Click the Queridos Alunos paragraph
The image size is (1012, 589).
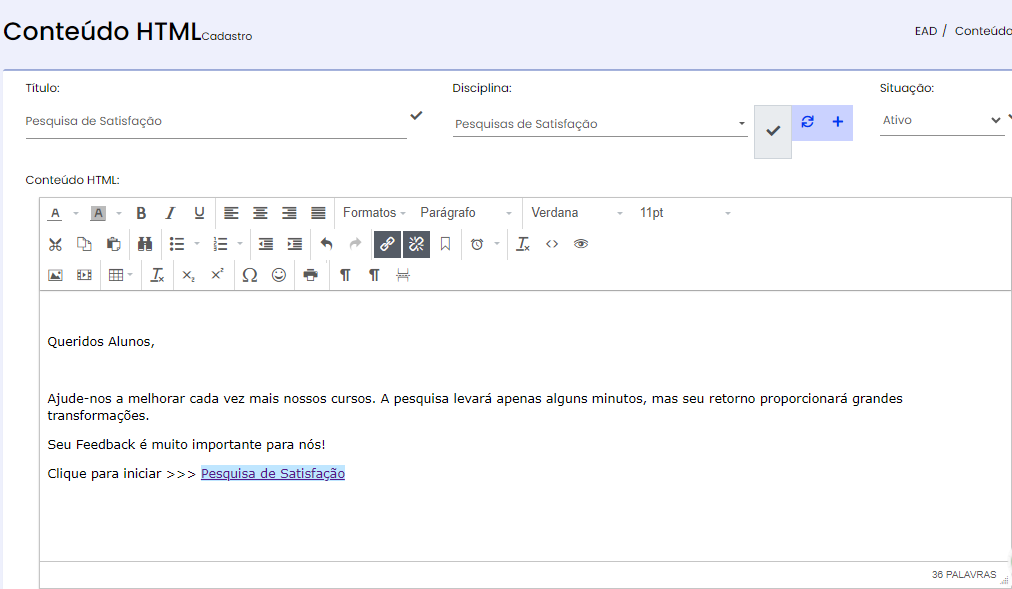pyautogui.click(x=101, y=342)
